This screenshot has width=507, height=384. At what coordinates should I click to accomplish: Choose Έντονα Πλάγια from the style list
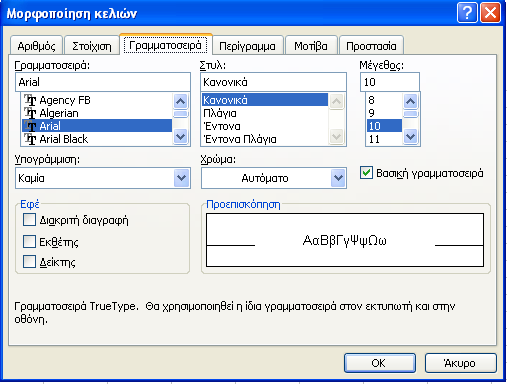click(x=240, y=139)
